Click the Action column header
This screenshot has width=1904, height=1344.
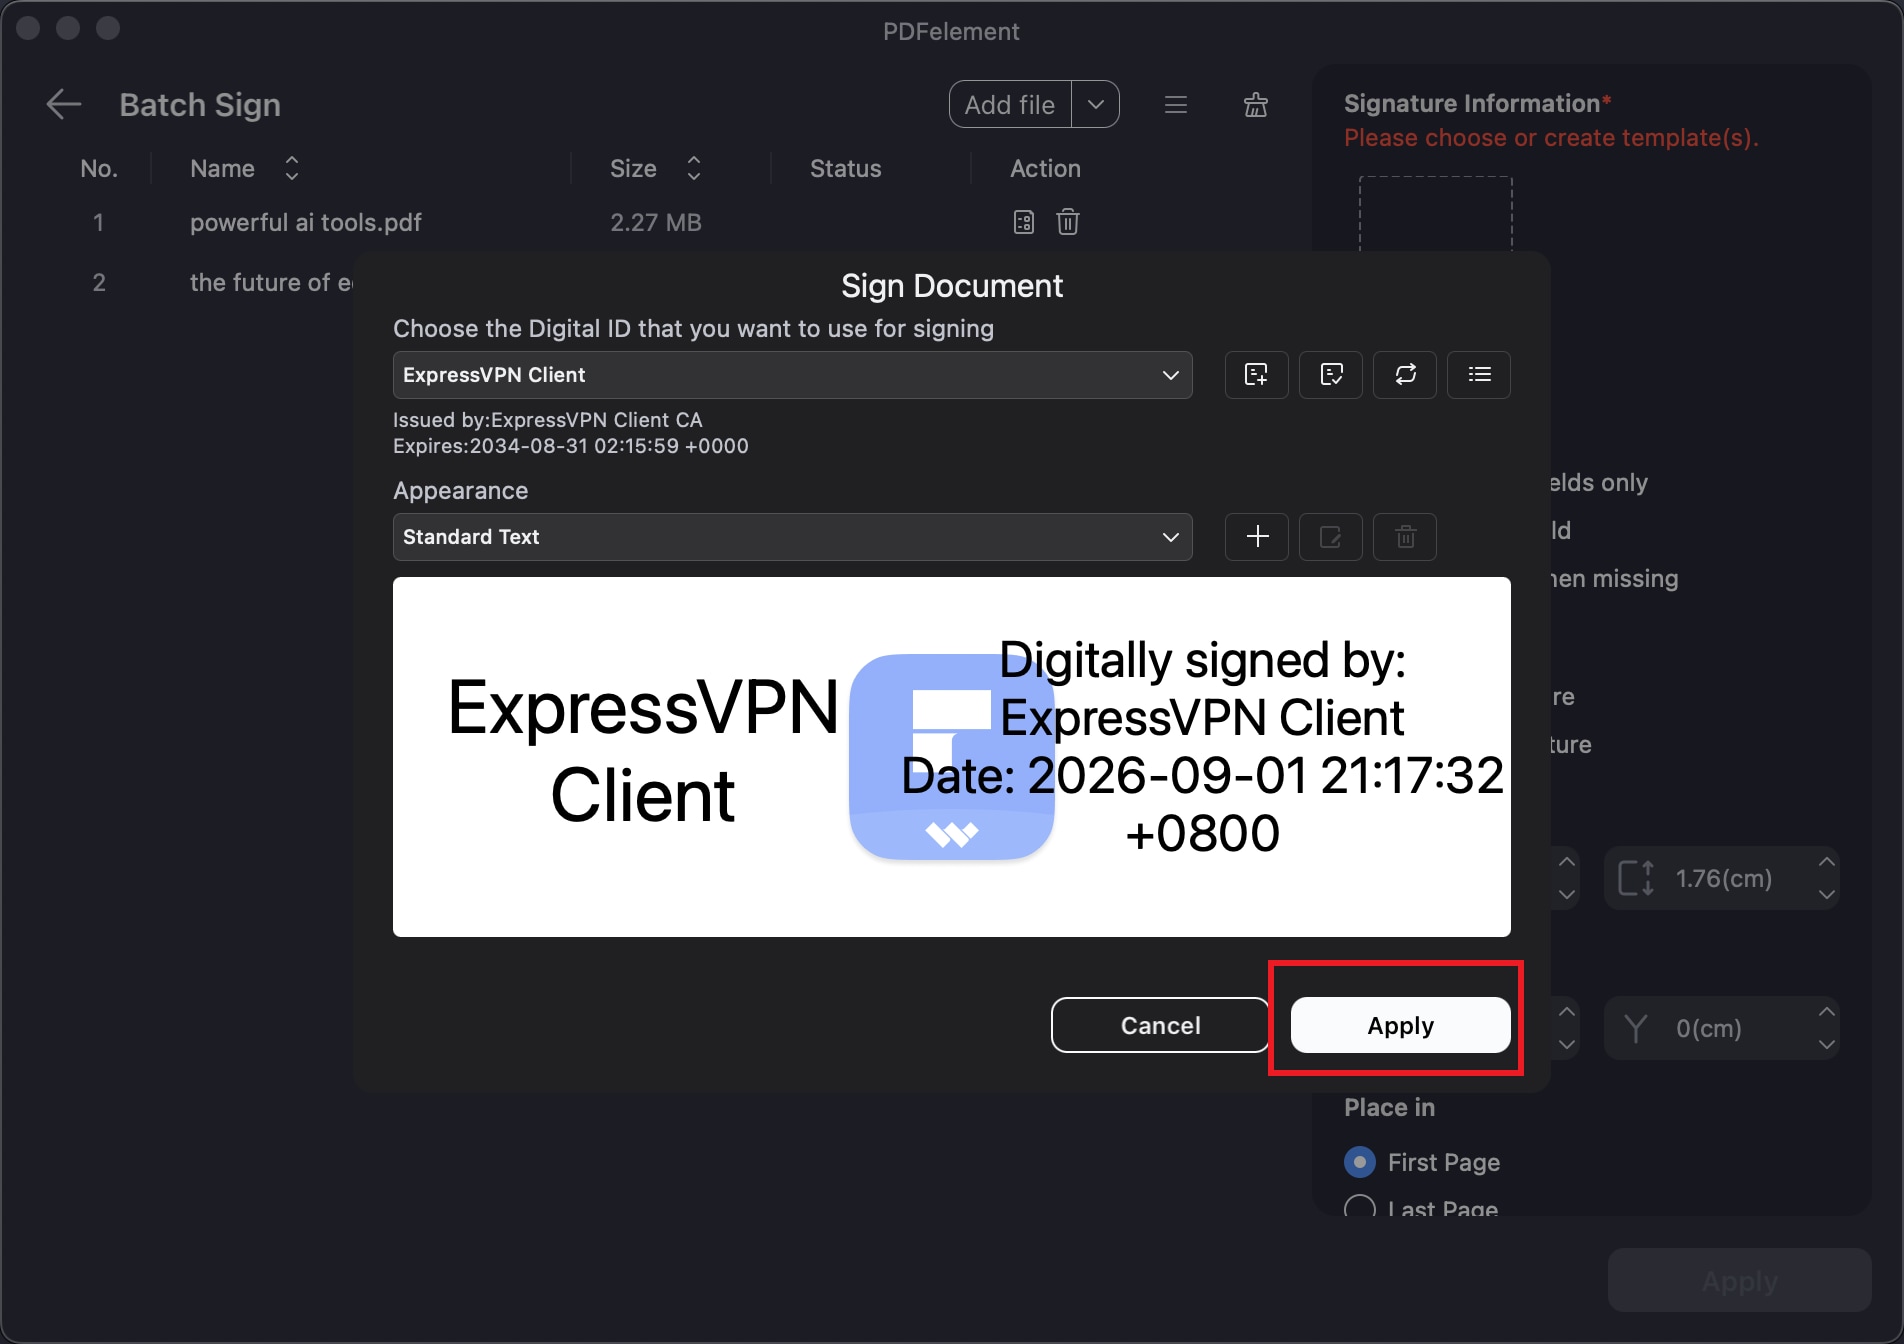coord(1045,168)
